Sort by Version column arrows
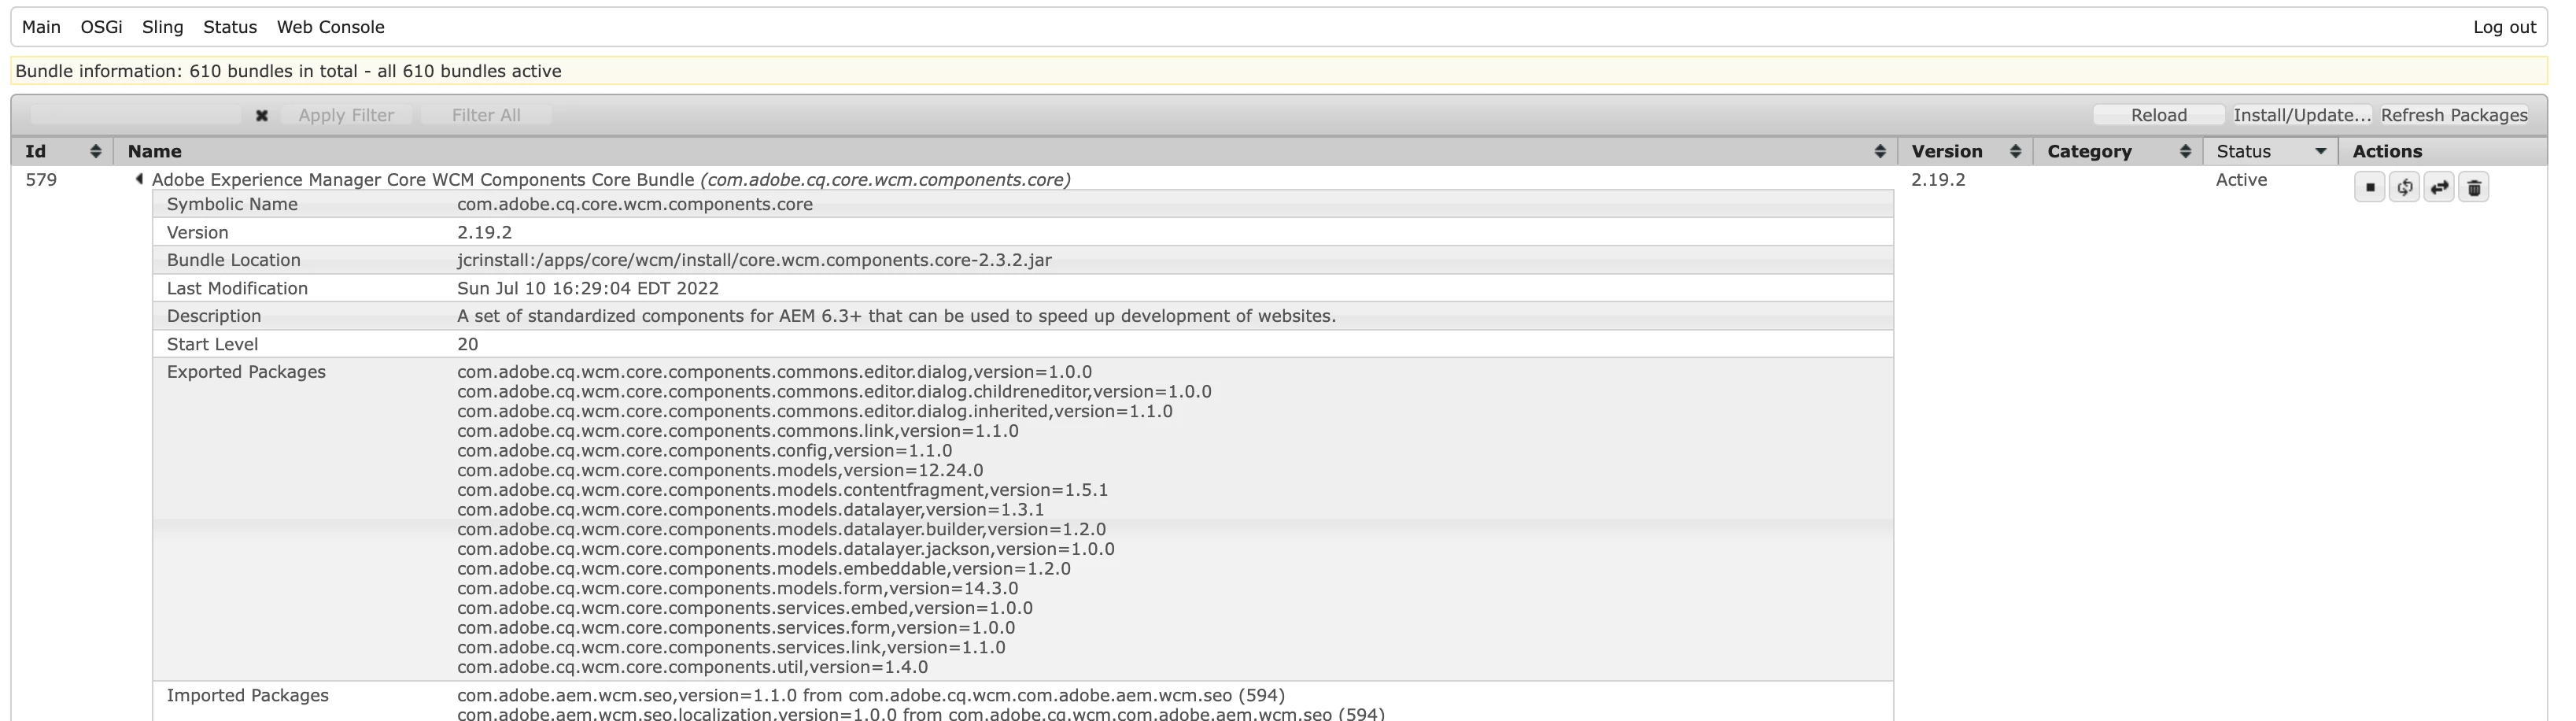The image size is (2576, 721). click(2015, 151)
